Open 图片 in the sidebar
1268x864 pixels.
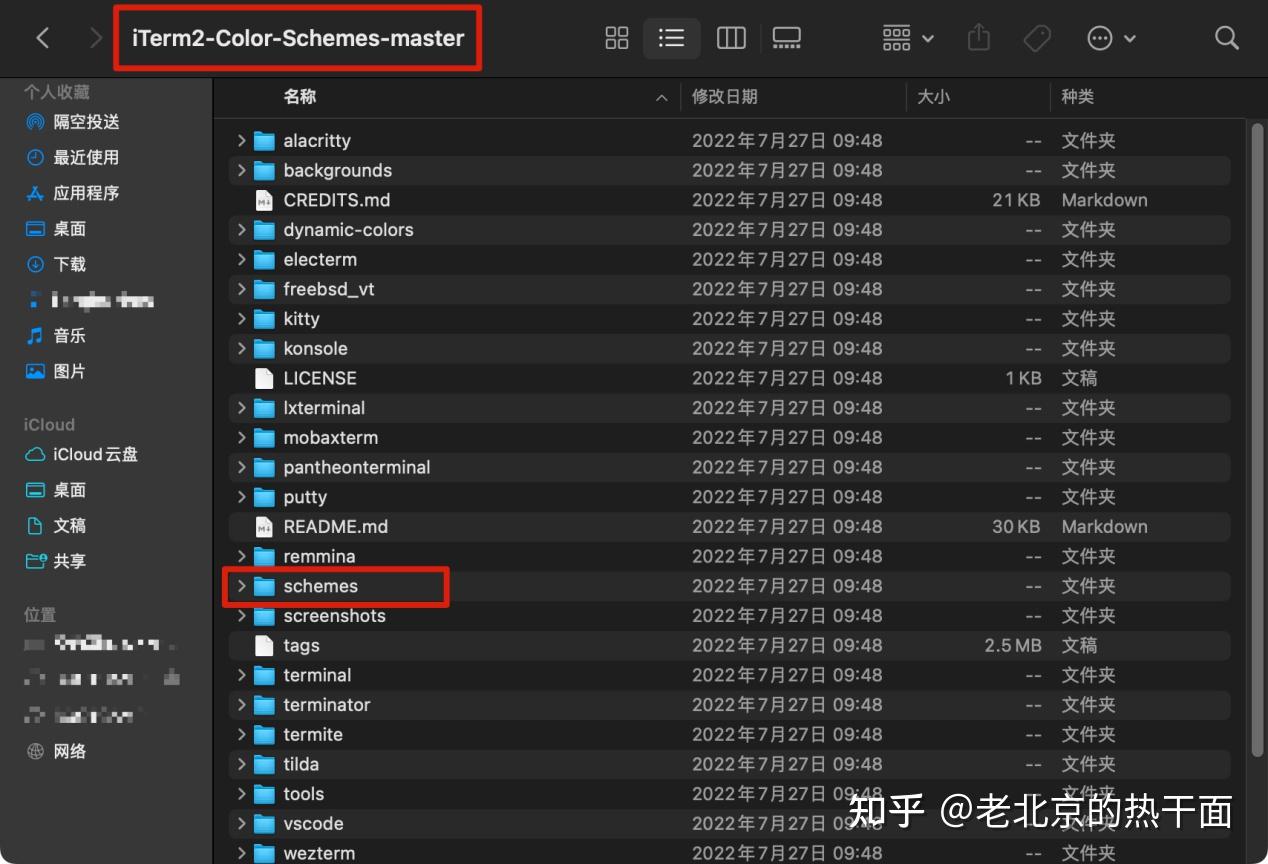click(x=56, y=371)
